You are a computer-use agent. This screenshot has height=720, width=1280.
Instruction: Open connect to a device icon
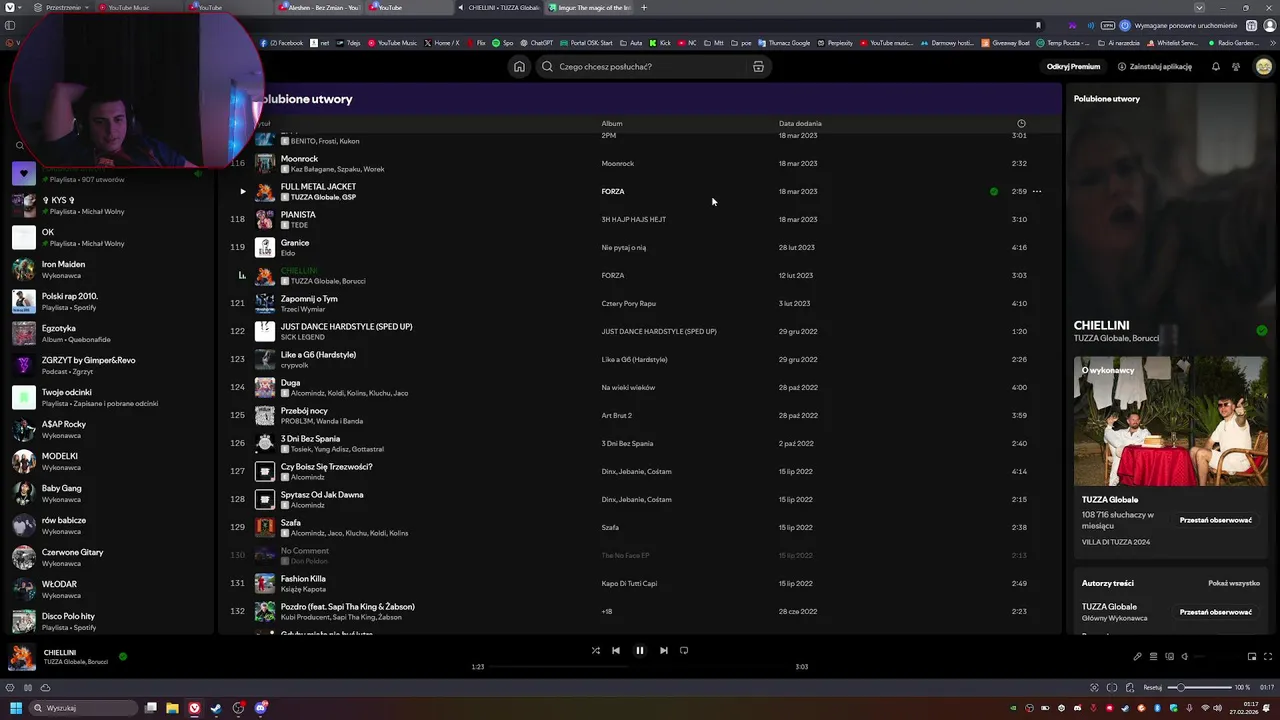click(1169, 657)
